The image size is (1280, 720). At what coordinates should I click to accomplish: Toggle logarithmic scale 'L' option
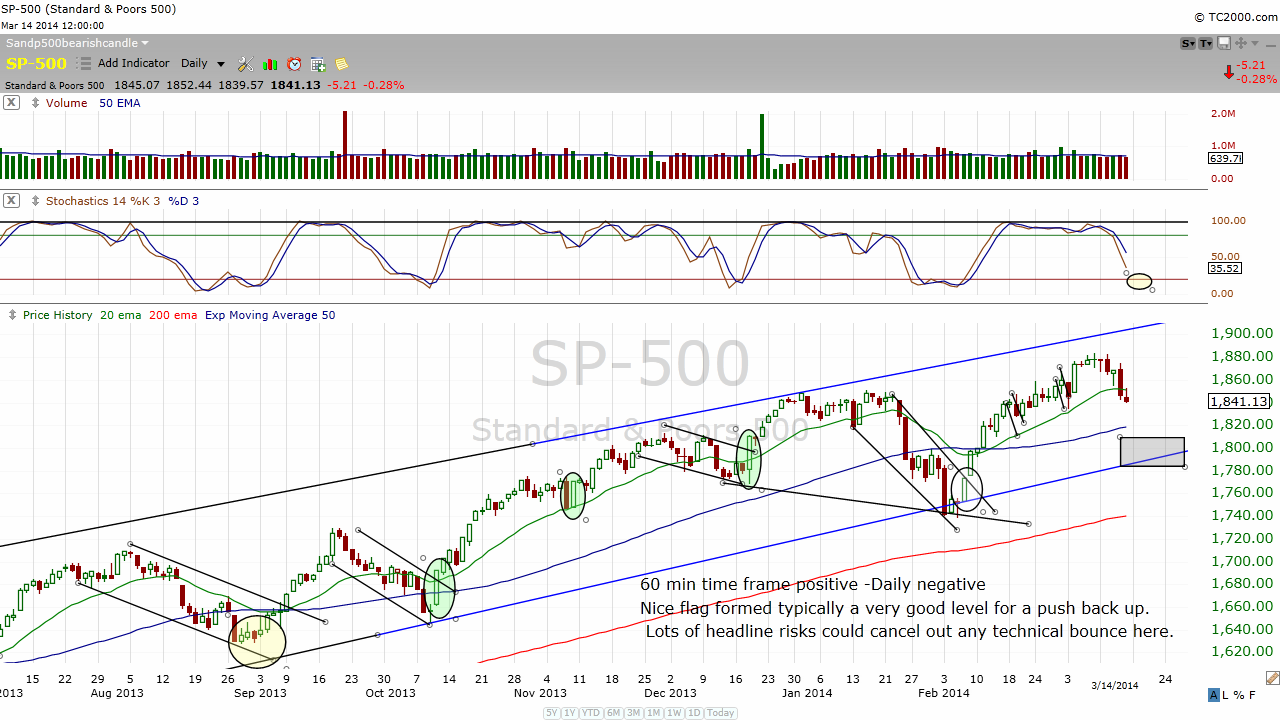(1226, 695)
